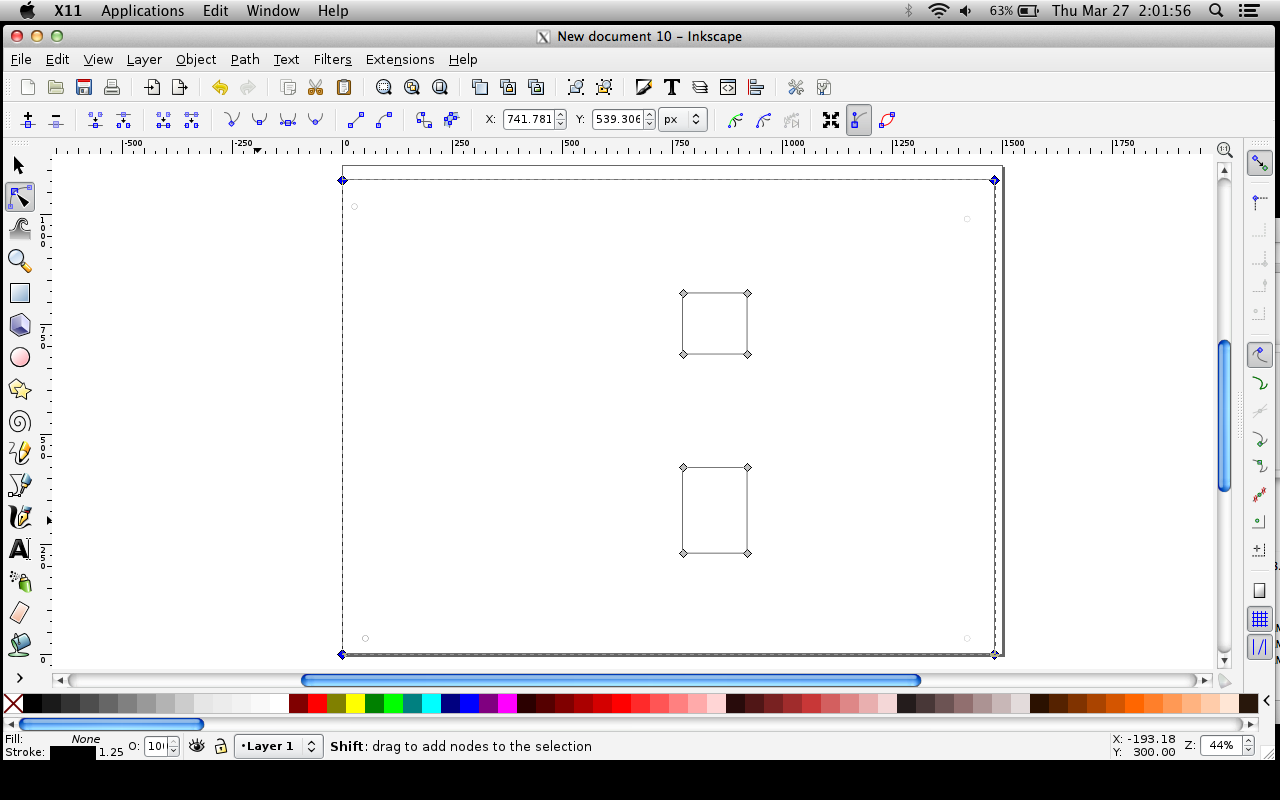Screen dimensions: 1280x800
Task: Make selected segments lines
Action: pos(355,120)
